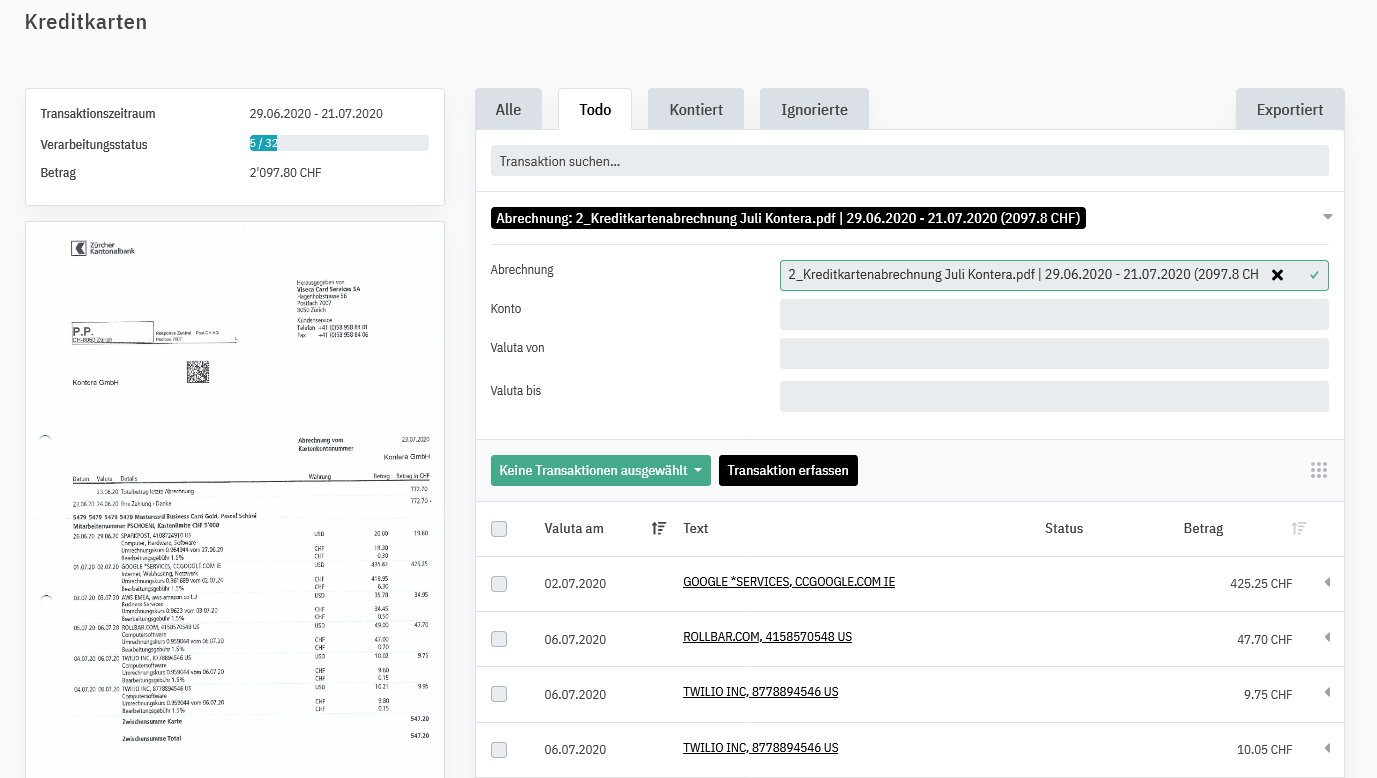The width and height of the screenshot is (1377, 778).
Task: Check the ROLLBAR.COM transaction checkbox
Action: pos(499,639)
